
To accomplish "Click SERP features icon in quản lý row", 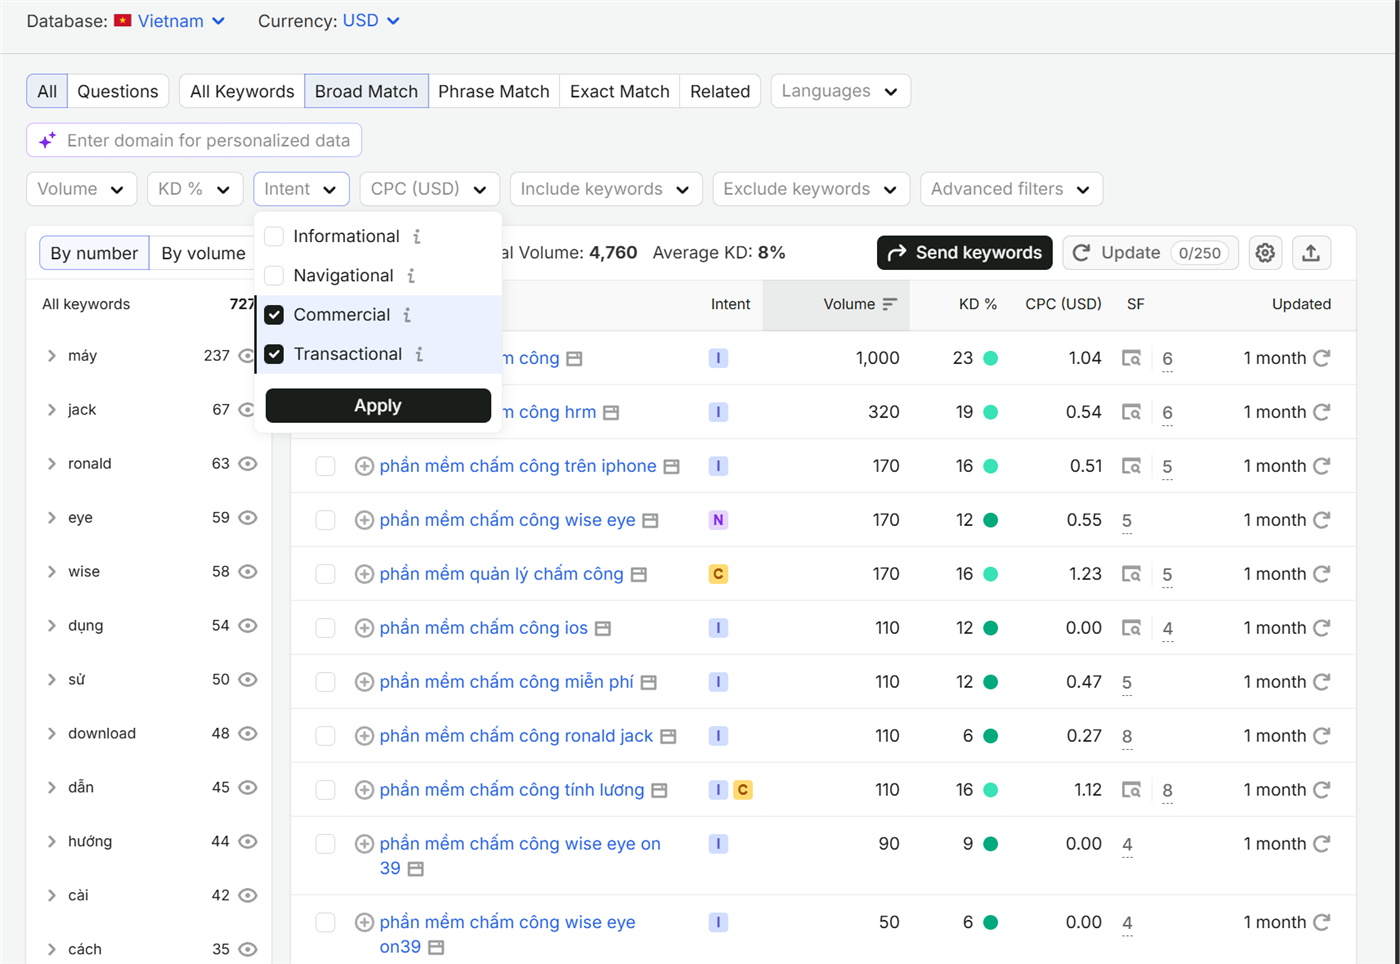I will tap(1131, 574).
